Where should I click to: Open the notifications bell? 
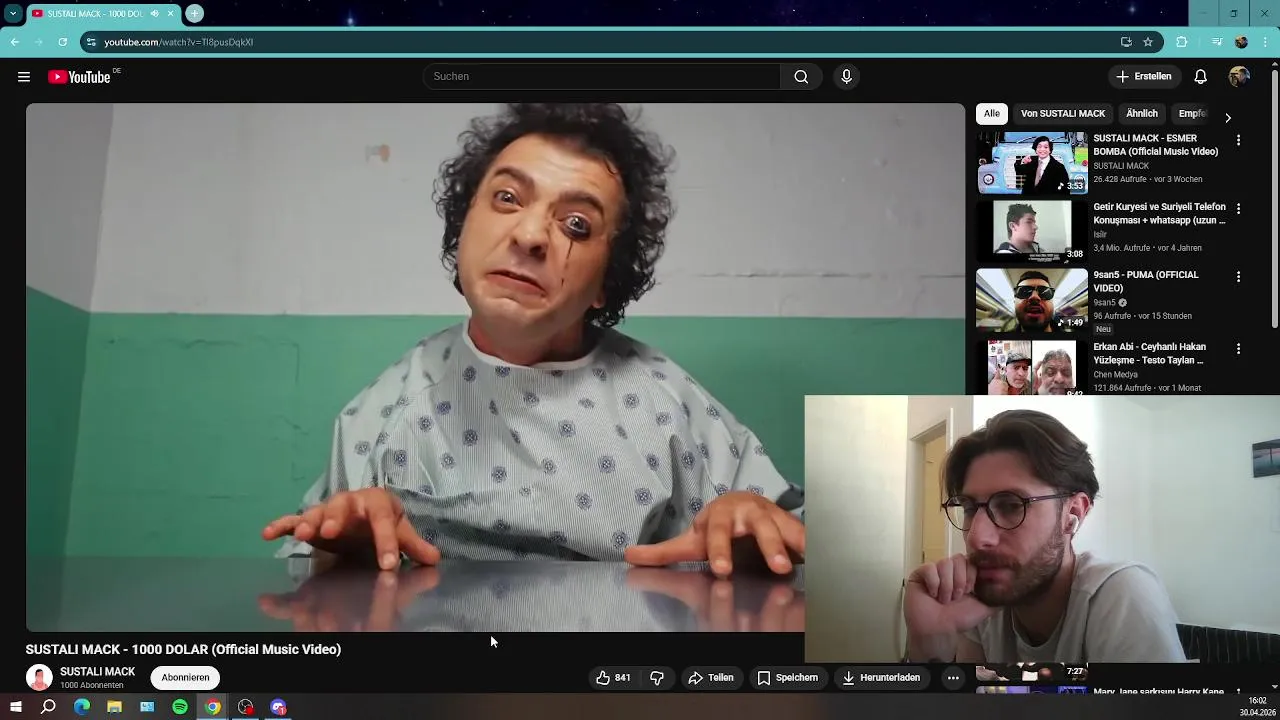point(1200,77)
